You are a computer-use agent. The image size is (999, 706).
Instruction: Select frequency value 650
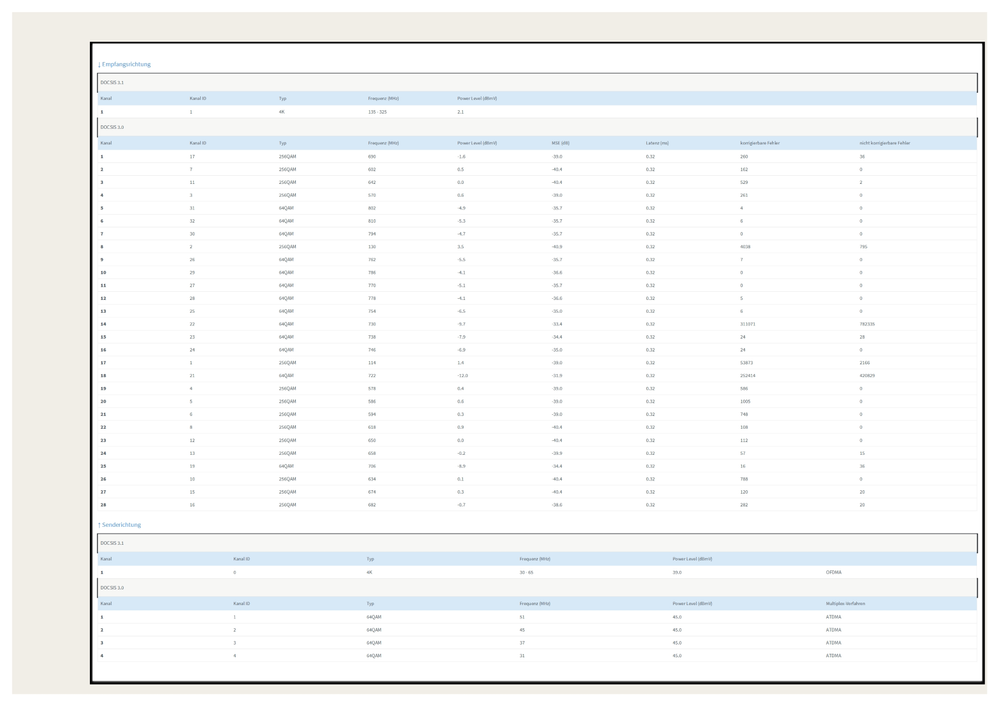tap(371, 440)
